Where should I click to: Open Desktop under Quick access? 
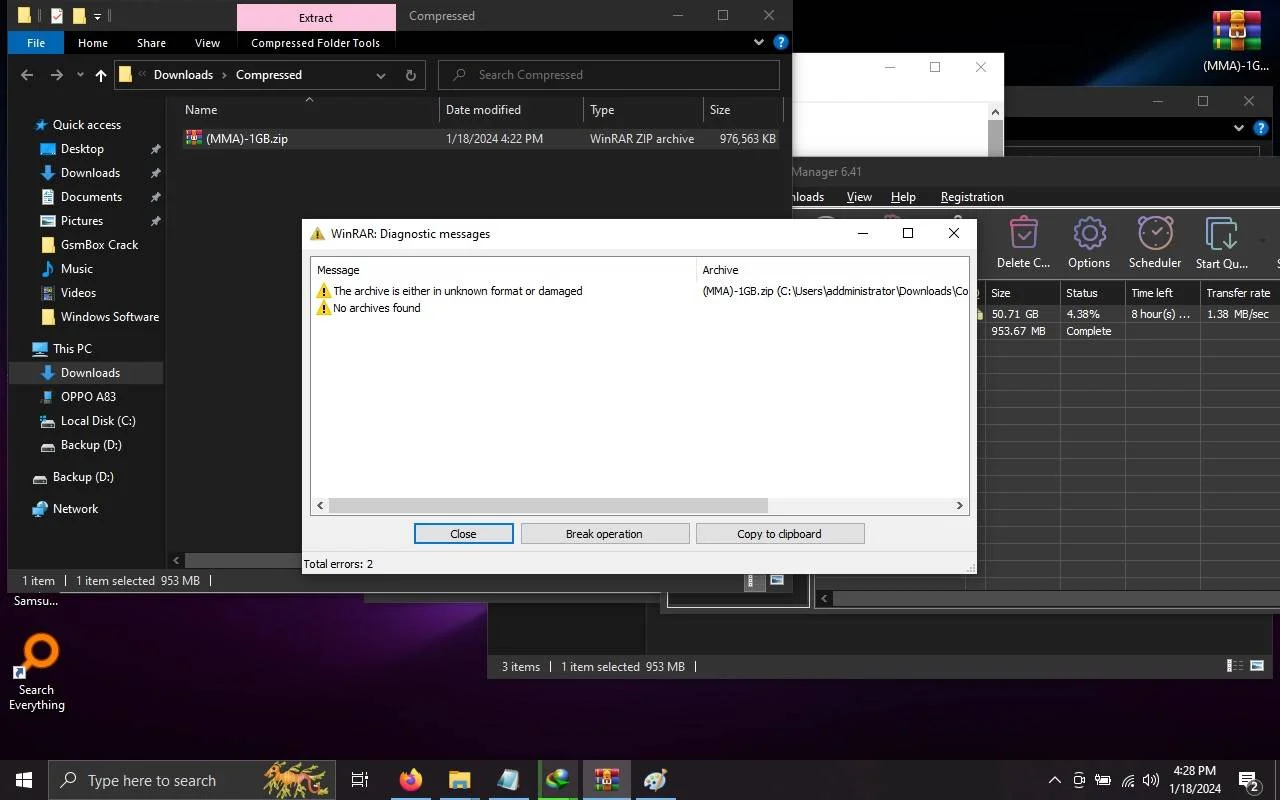(x=82, y=149)
